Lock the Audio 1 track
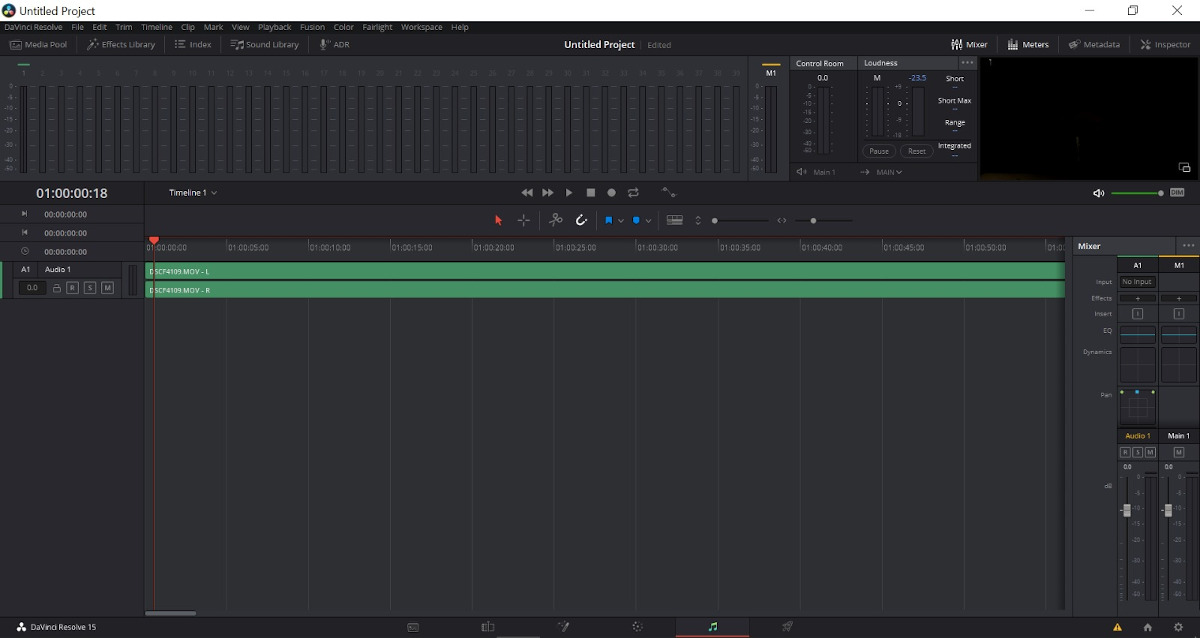 click(57, 288)
